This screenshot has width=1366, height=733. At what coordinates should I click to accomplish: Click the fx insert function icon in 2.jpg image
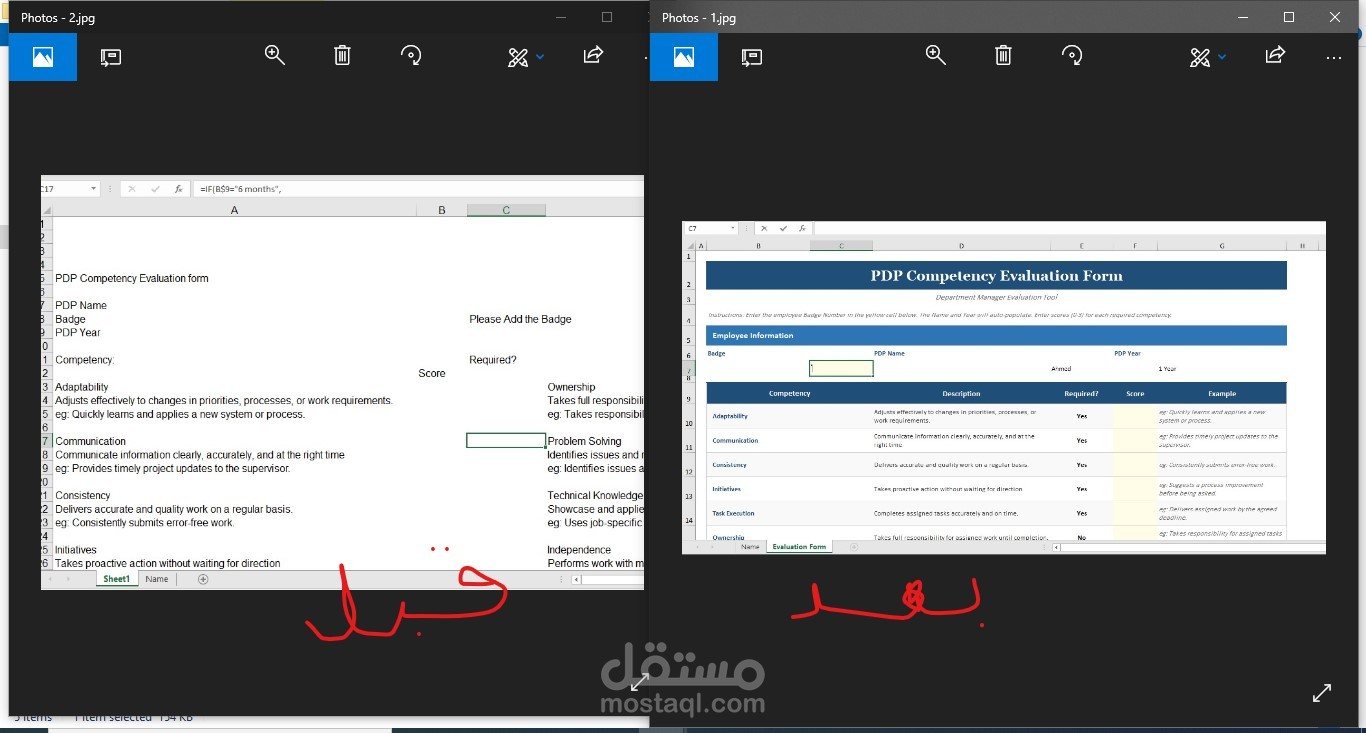(x=178, y=188)
